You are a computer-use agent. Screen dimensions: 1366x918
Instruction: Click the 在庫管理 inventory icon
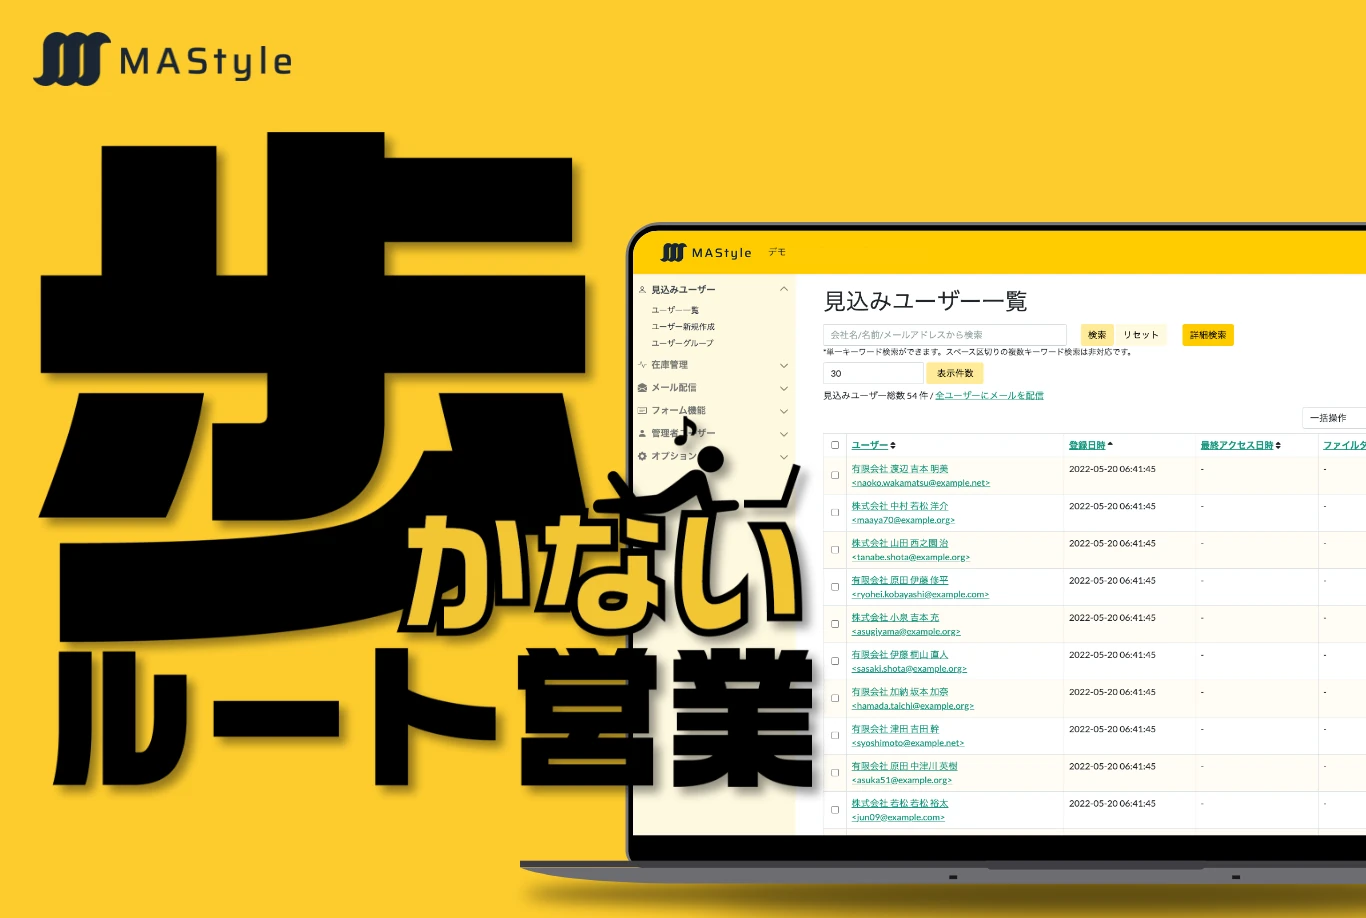click(641, 365)
